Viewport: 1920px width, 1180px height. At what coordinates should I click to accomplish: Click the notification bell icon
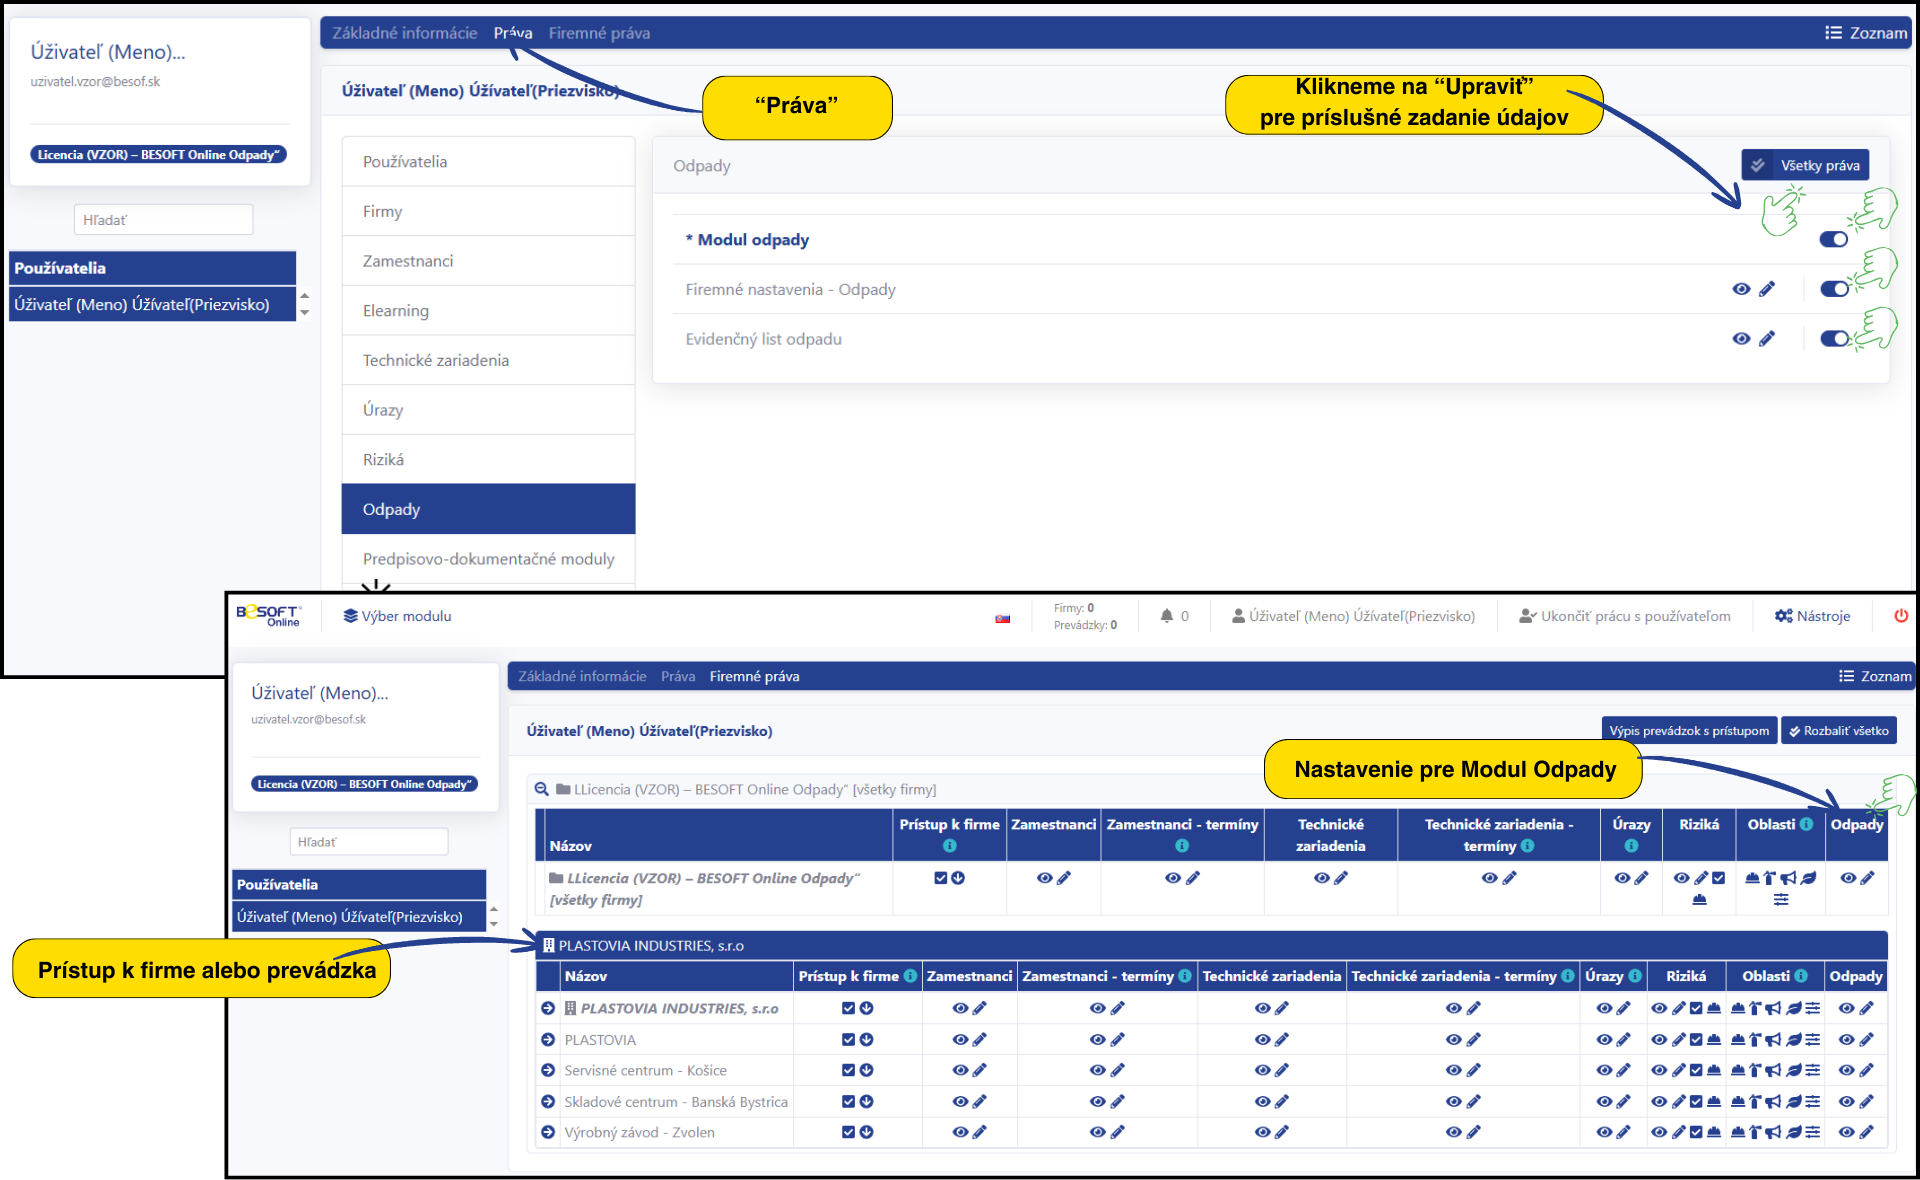1166,616
